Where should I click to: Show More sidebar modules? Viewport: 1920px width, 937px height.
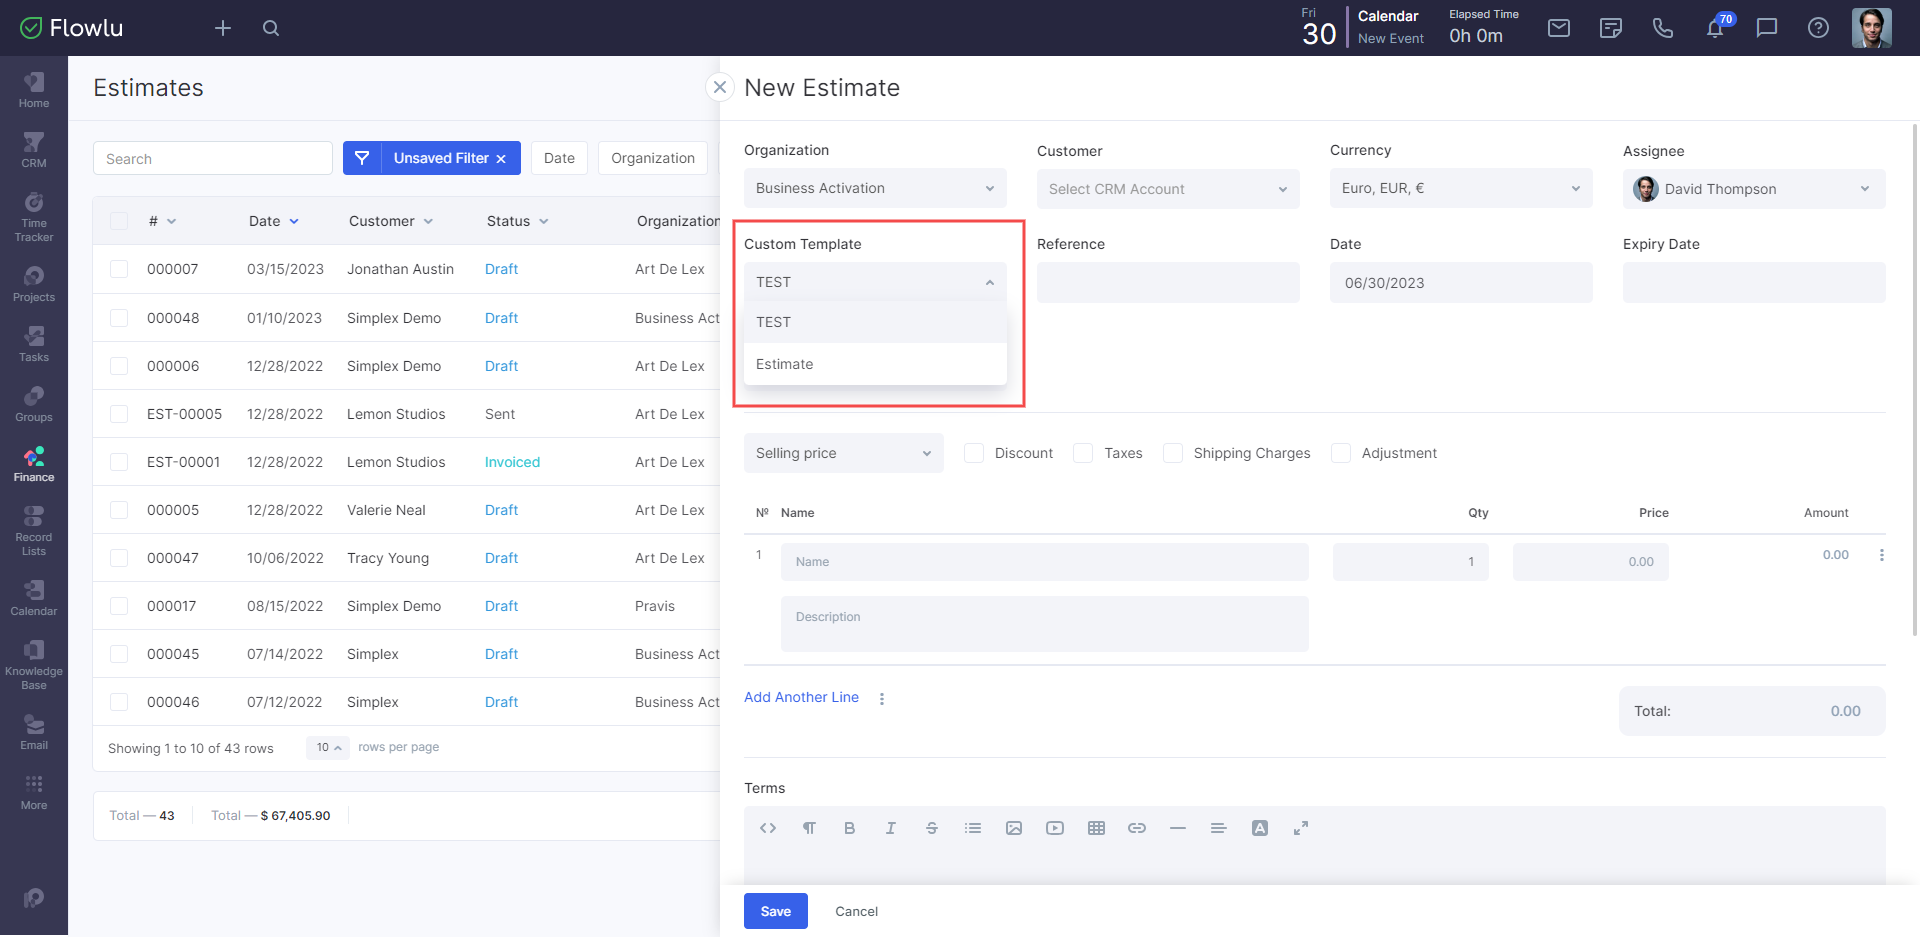point(34,792)
